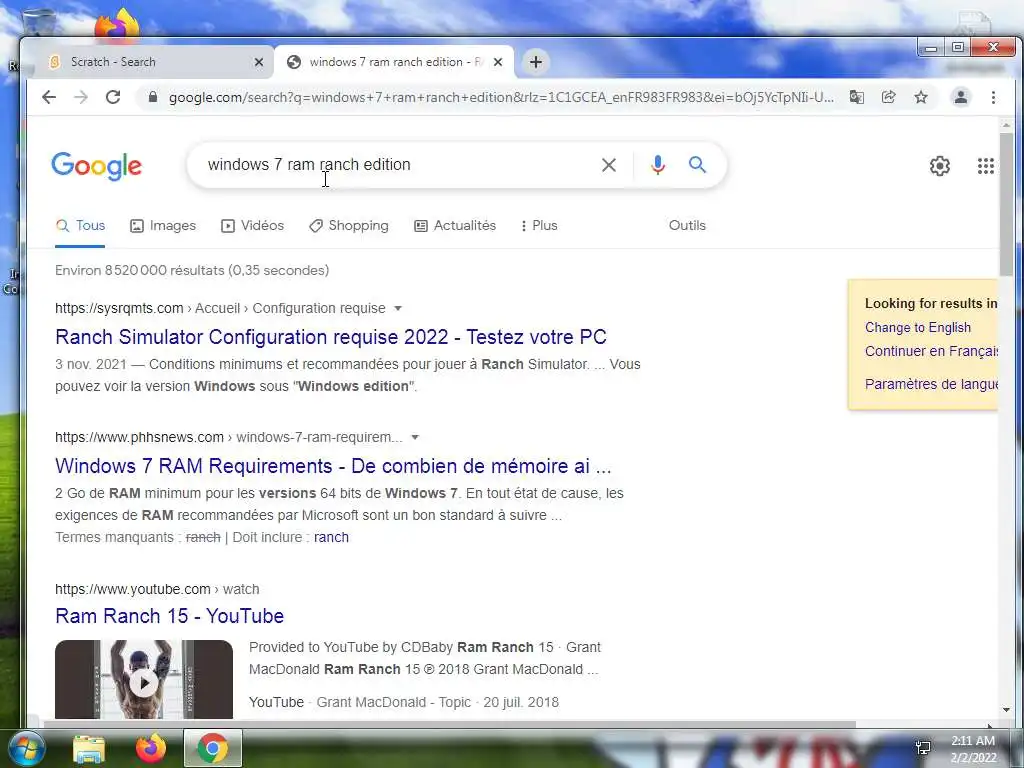Open Google settings gear

[x=940, y=166]
